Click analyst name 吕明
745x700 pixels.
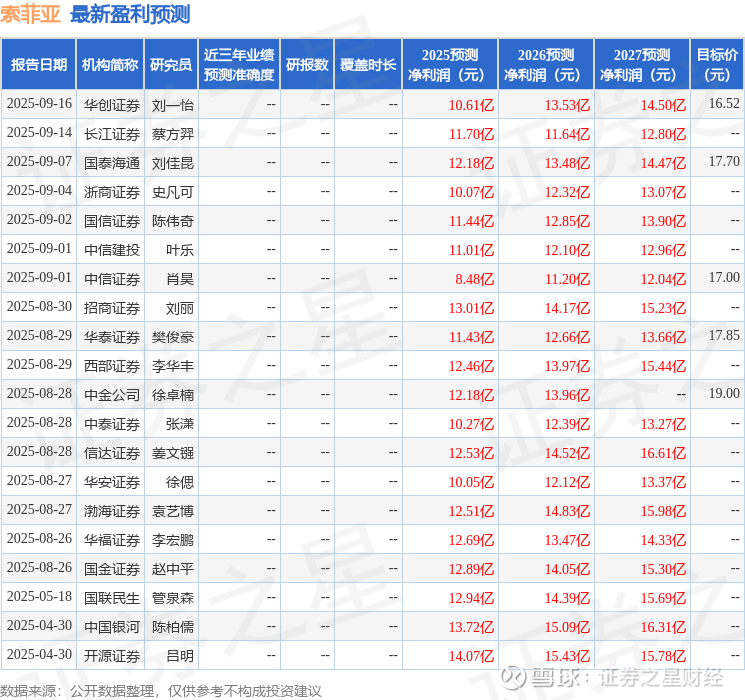tap(180, 656)
